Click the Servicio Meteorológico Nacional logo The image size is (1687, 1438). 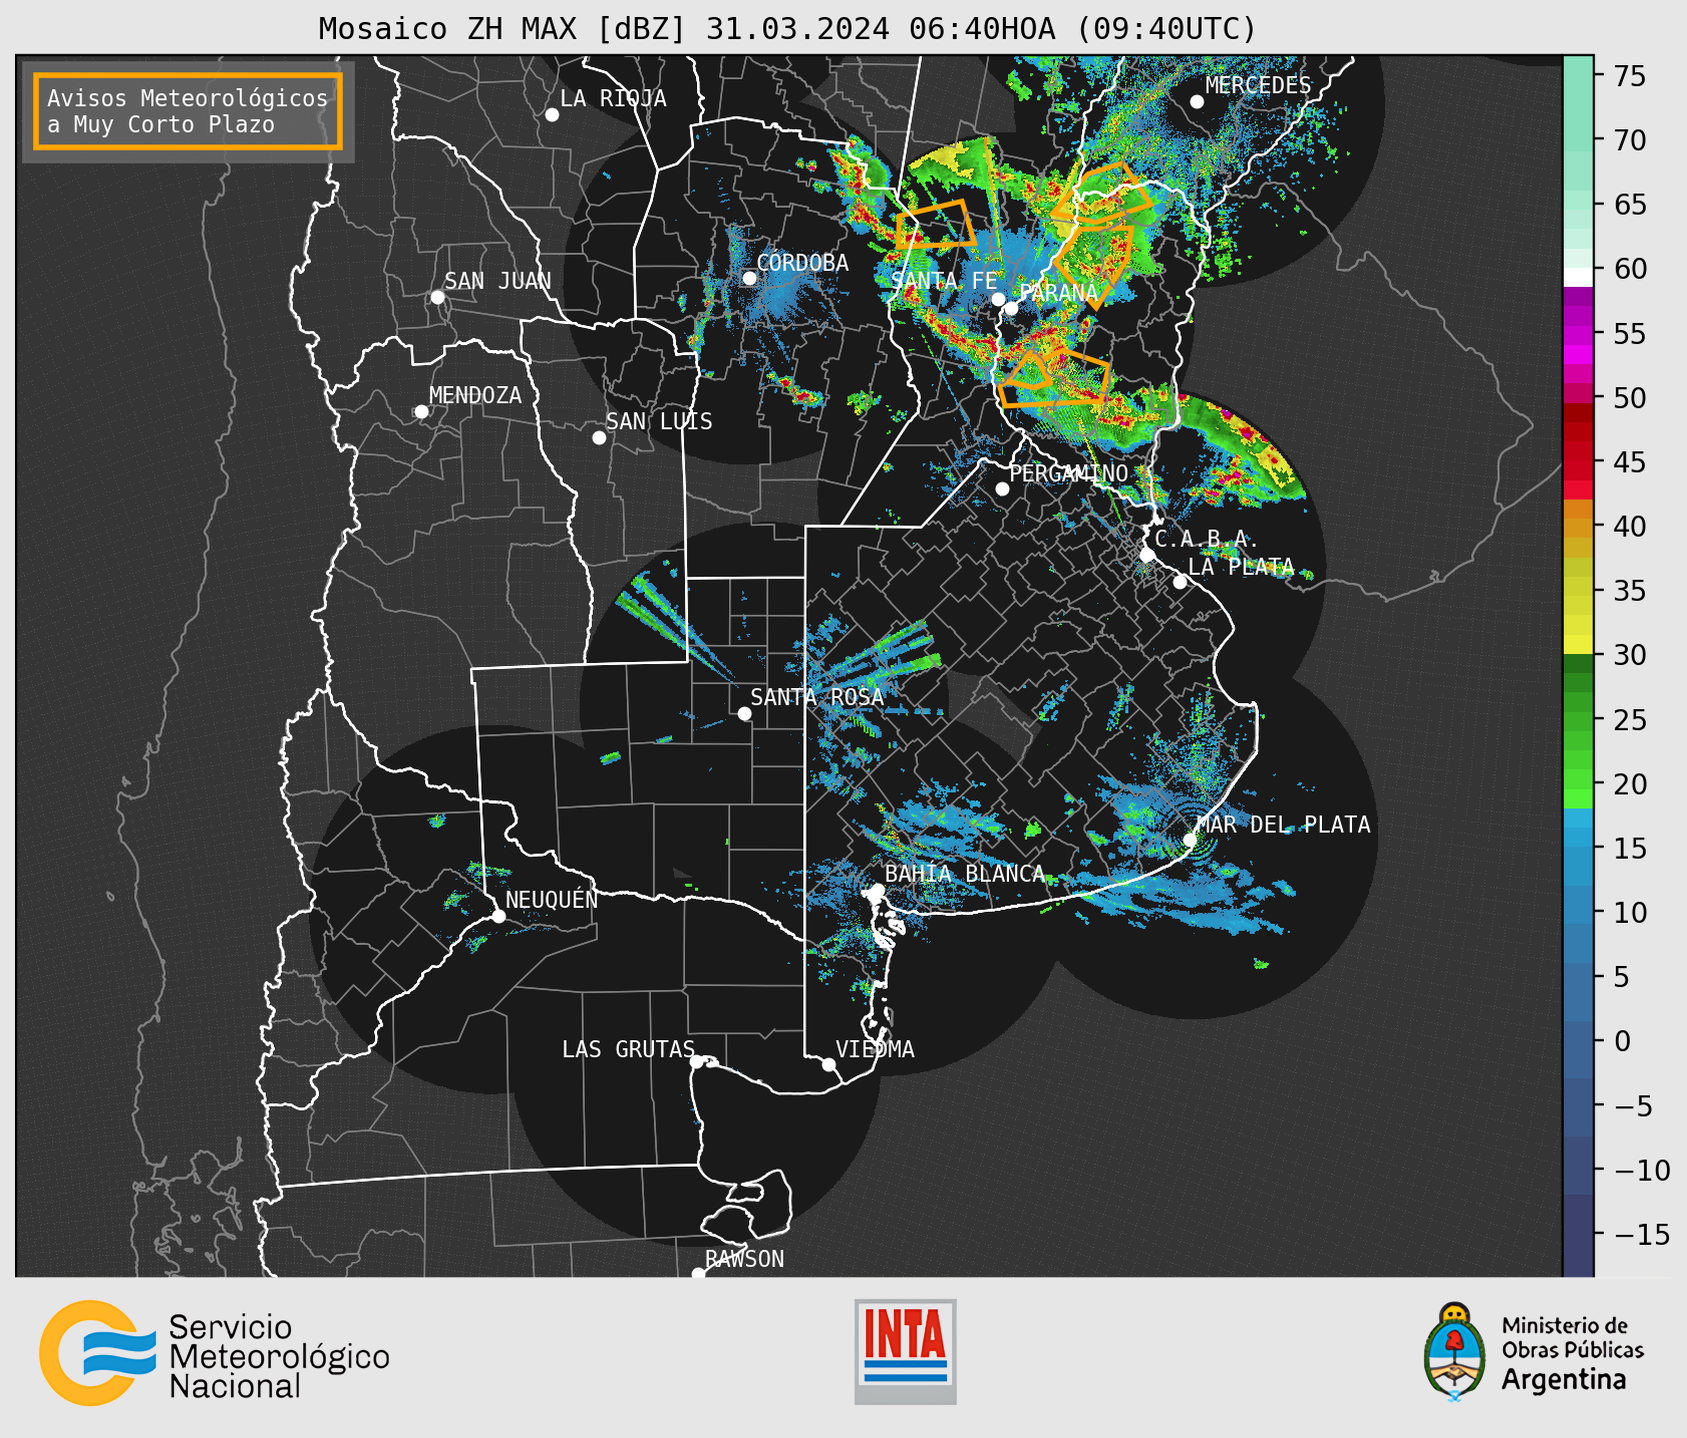[214, 1353]
